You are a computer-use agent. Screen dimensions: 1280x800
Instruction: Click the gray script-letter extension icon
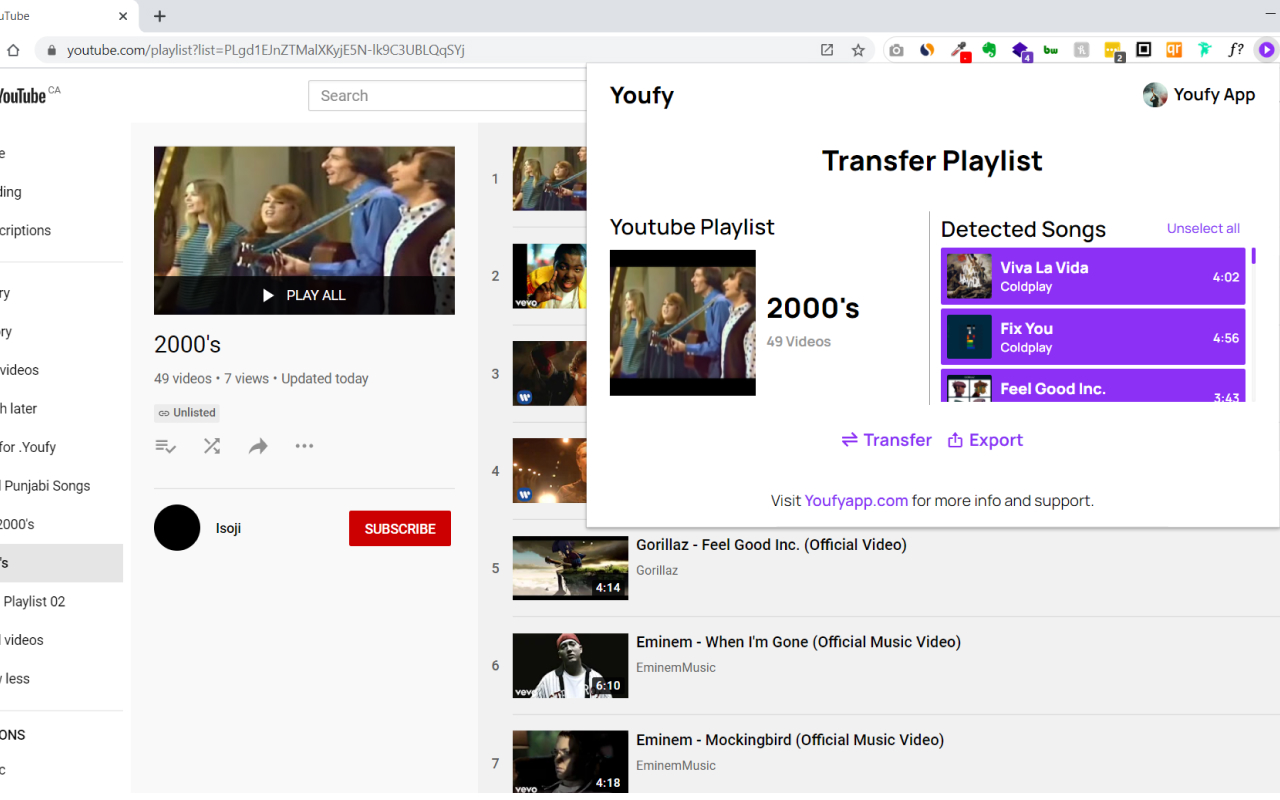pos(1081,50)
